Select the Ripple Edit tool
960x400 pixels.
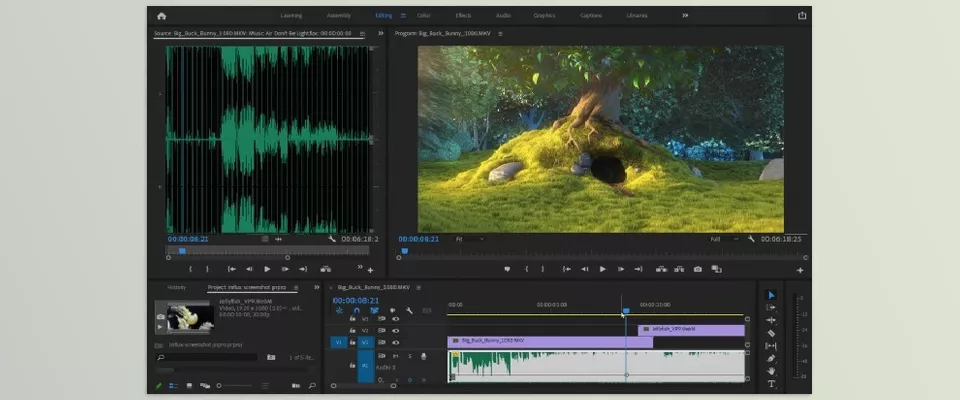point(771,320)
